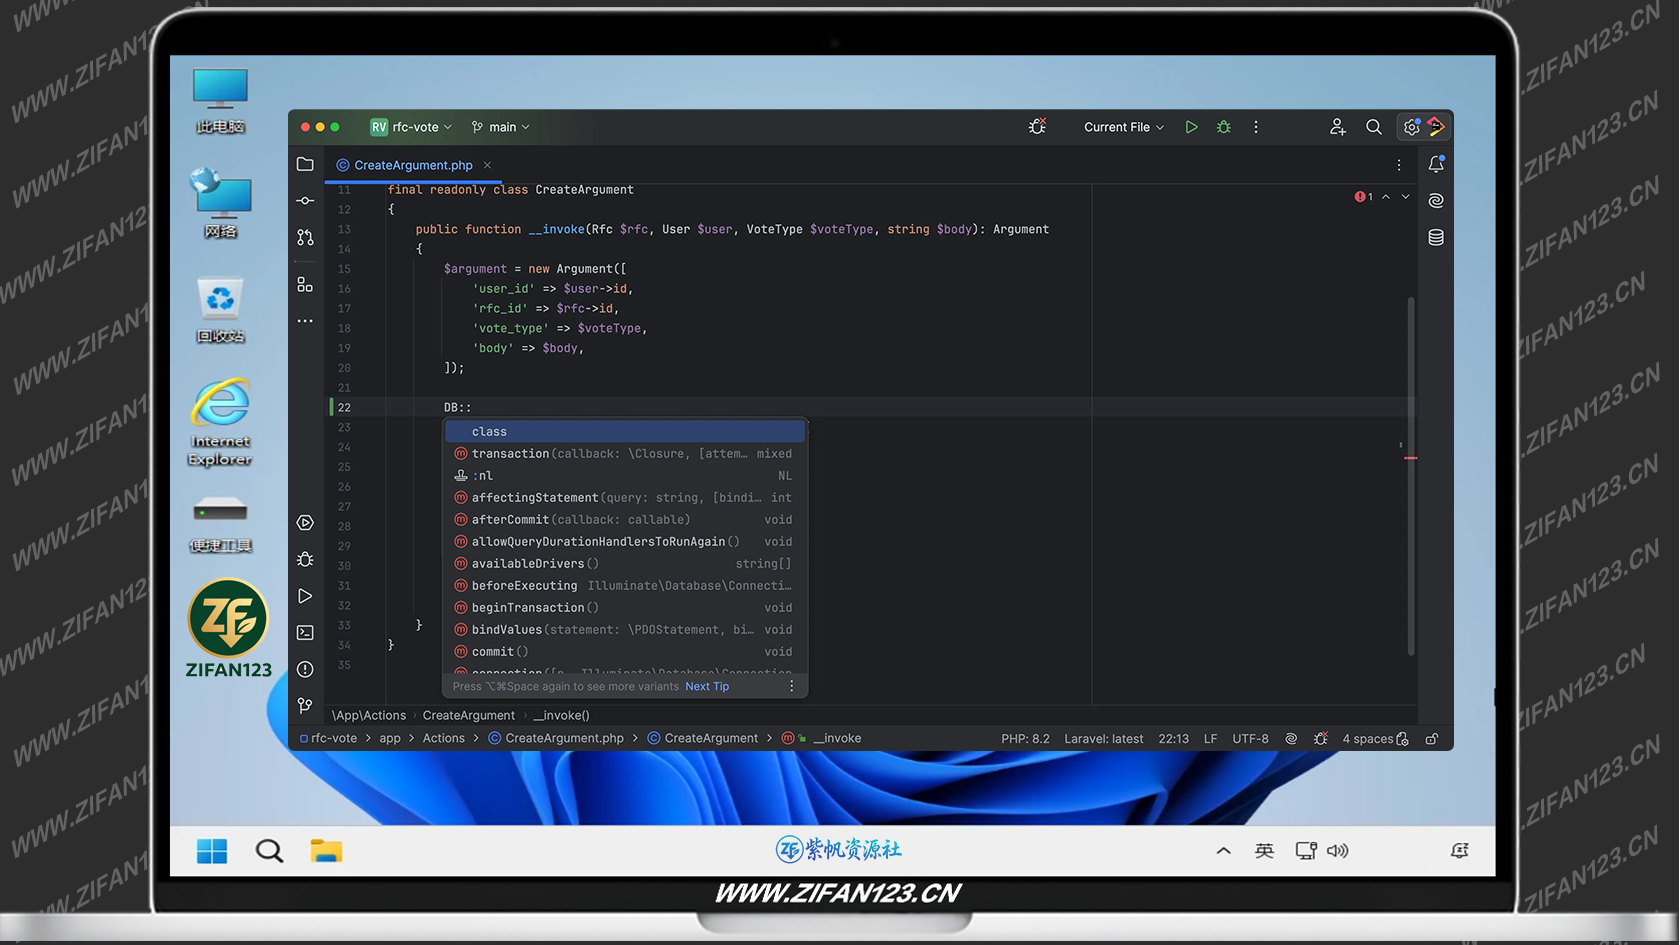Open the Notifications bell panel
The width and height of the screenshot is (1680, 945).
(1436, 164)
